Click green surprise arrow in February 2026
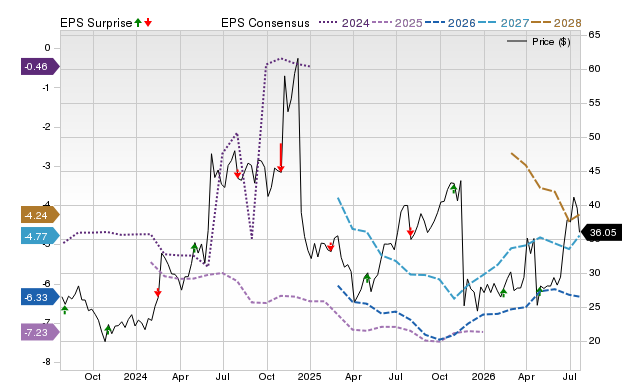Screen dimensions: 640x382 pyautogui.click(x=503, y=293)
